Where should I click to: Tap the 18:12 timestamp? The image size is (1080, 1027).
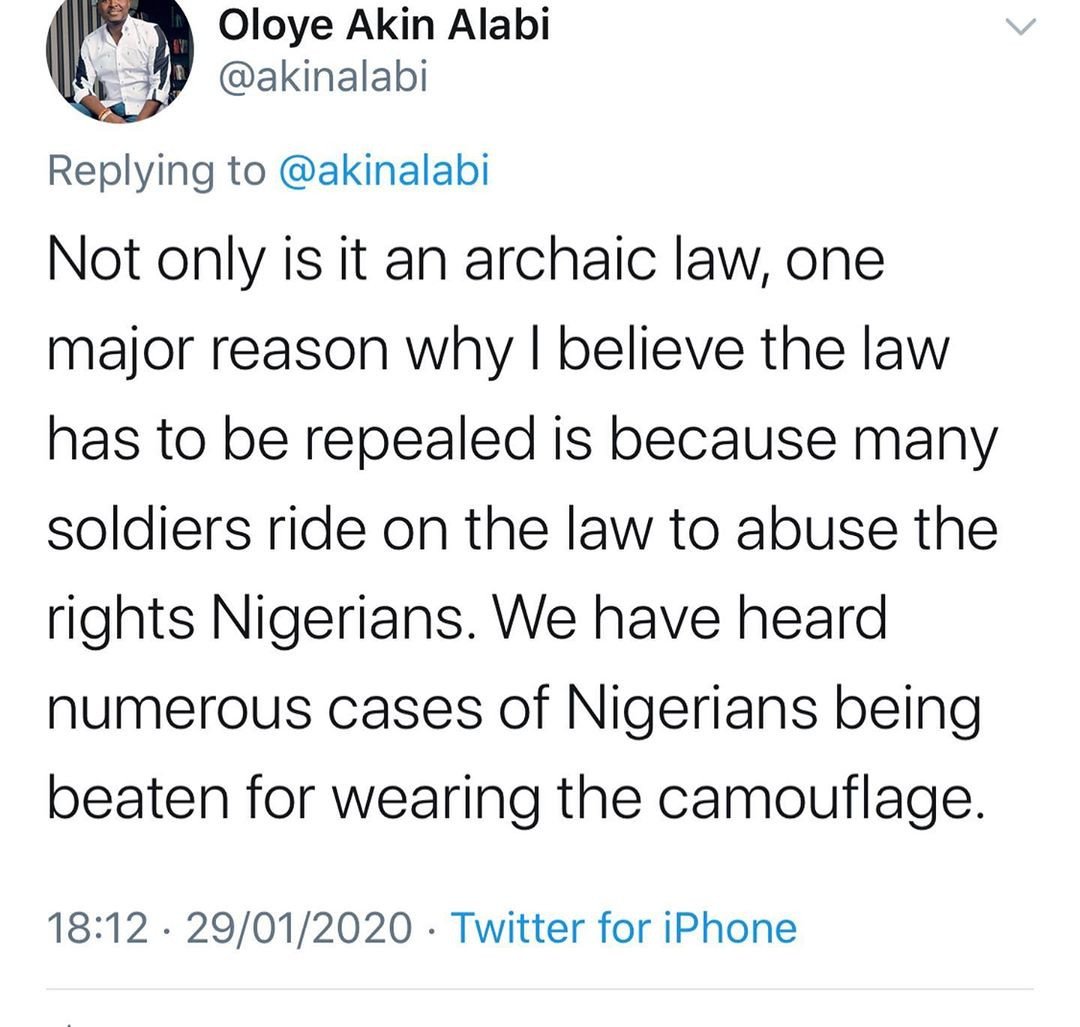coord(98,928)
